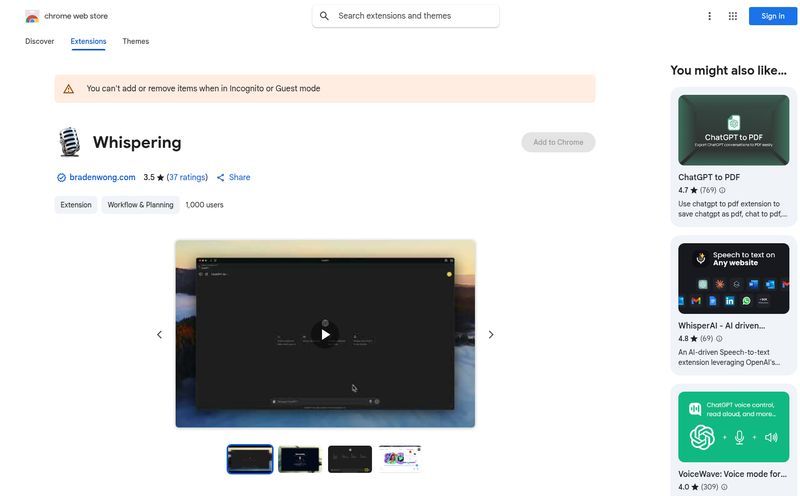The height and width of the screenshot is (496, 800).
Task: Click the 1,000 users text
Action: click(205, 205)
